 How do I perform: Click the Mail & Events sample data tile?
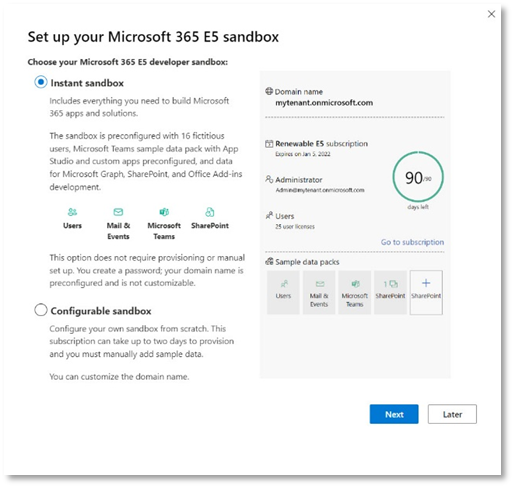pyautogui.click(x=319, y=292)
